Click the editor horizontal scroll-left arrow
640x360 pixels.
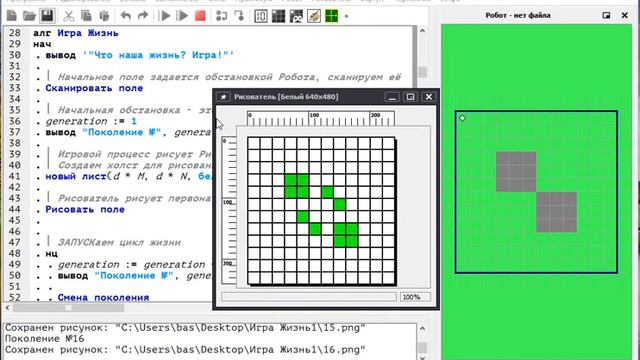pos(7,308)
